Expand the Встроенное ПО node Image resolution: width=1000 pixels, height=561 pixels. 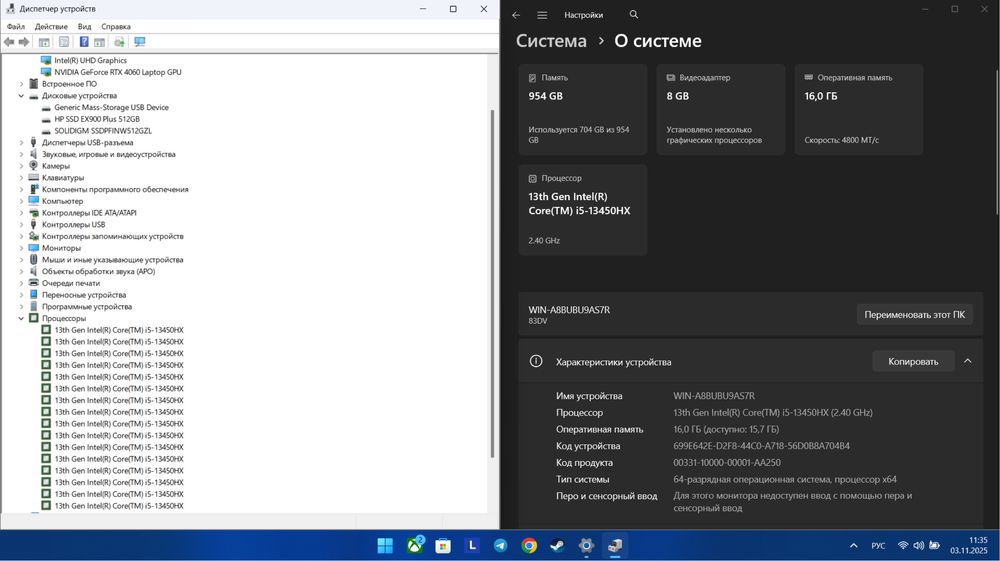coord(21,84)
